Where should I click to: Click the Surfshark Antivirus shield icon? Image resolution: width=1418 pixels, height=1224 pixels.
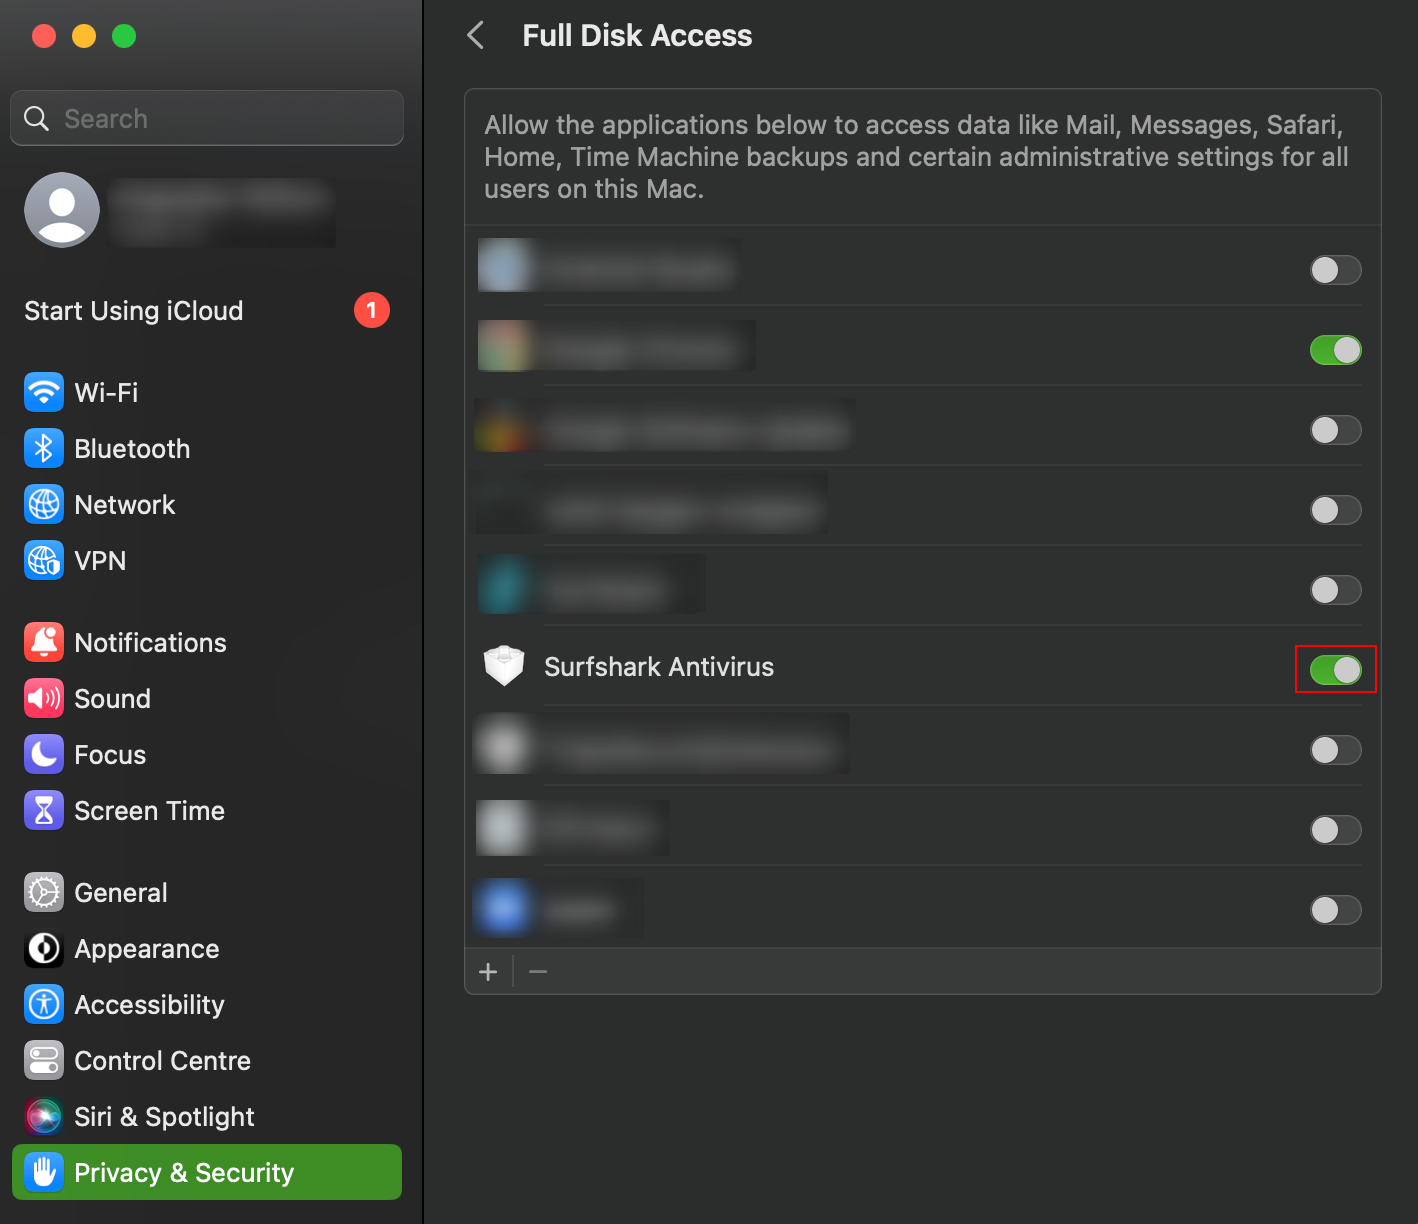pos(504,666)
